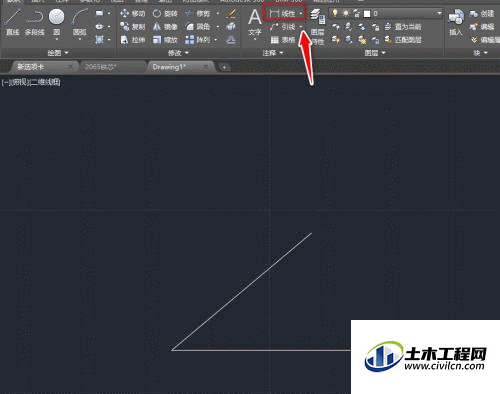The width and height of the screenshot is (500, 394).
Task: Click Edit block (编辑)
Action: [482, 27]
